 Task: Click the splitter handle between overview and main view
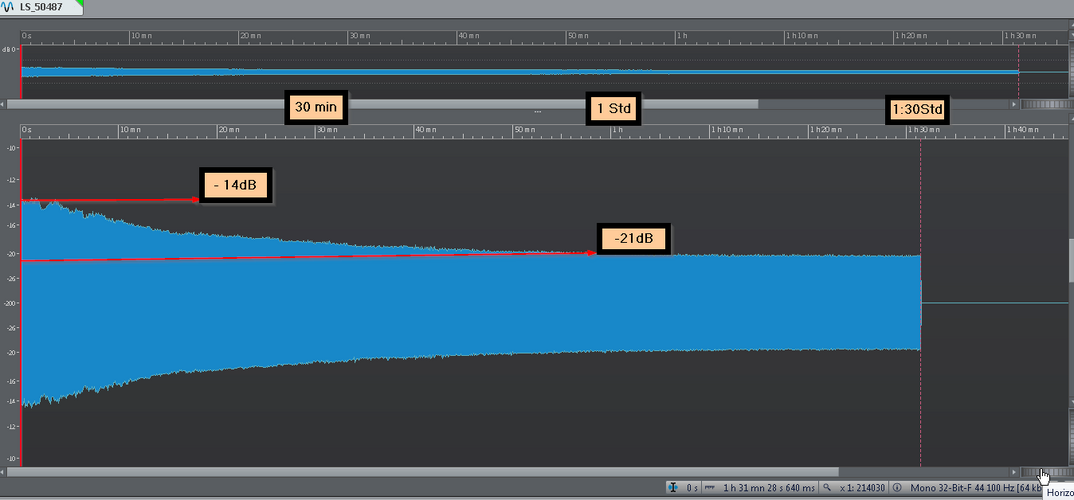point(538,112)
